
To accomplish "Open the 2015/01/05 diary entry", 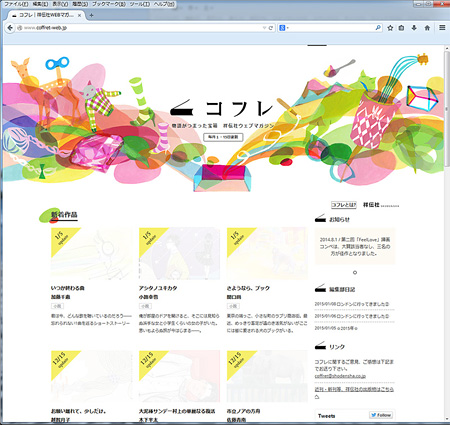I will 336,328.
